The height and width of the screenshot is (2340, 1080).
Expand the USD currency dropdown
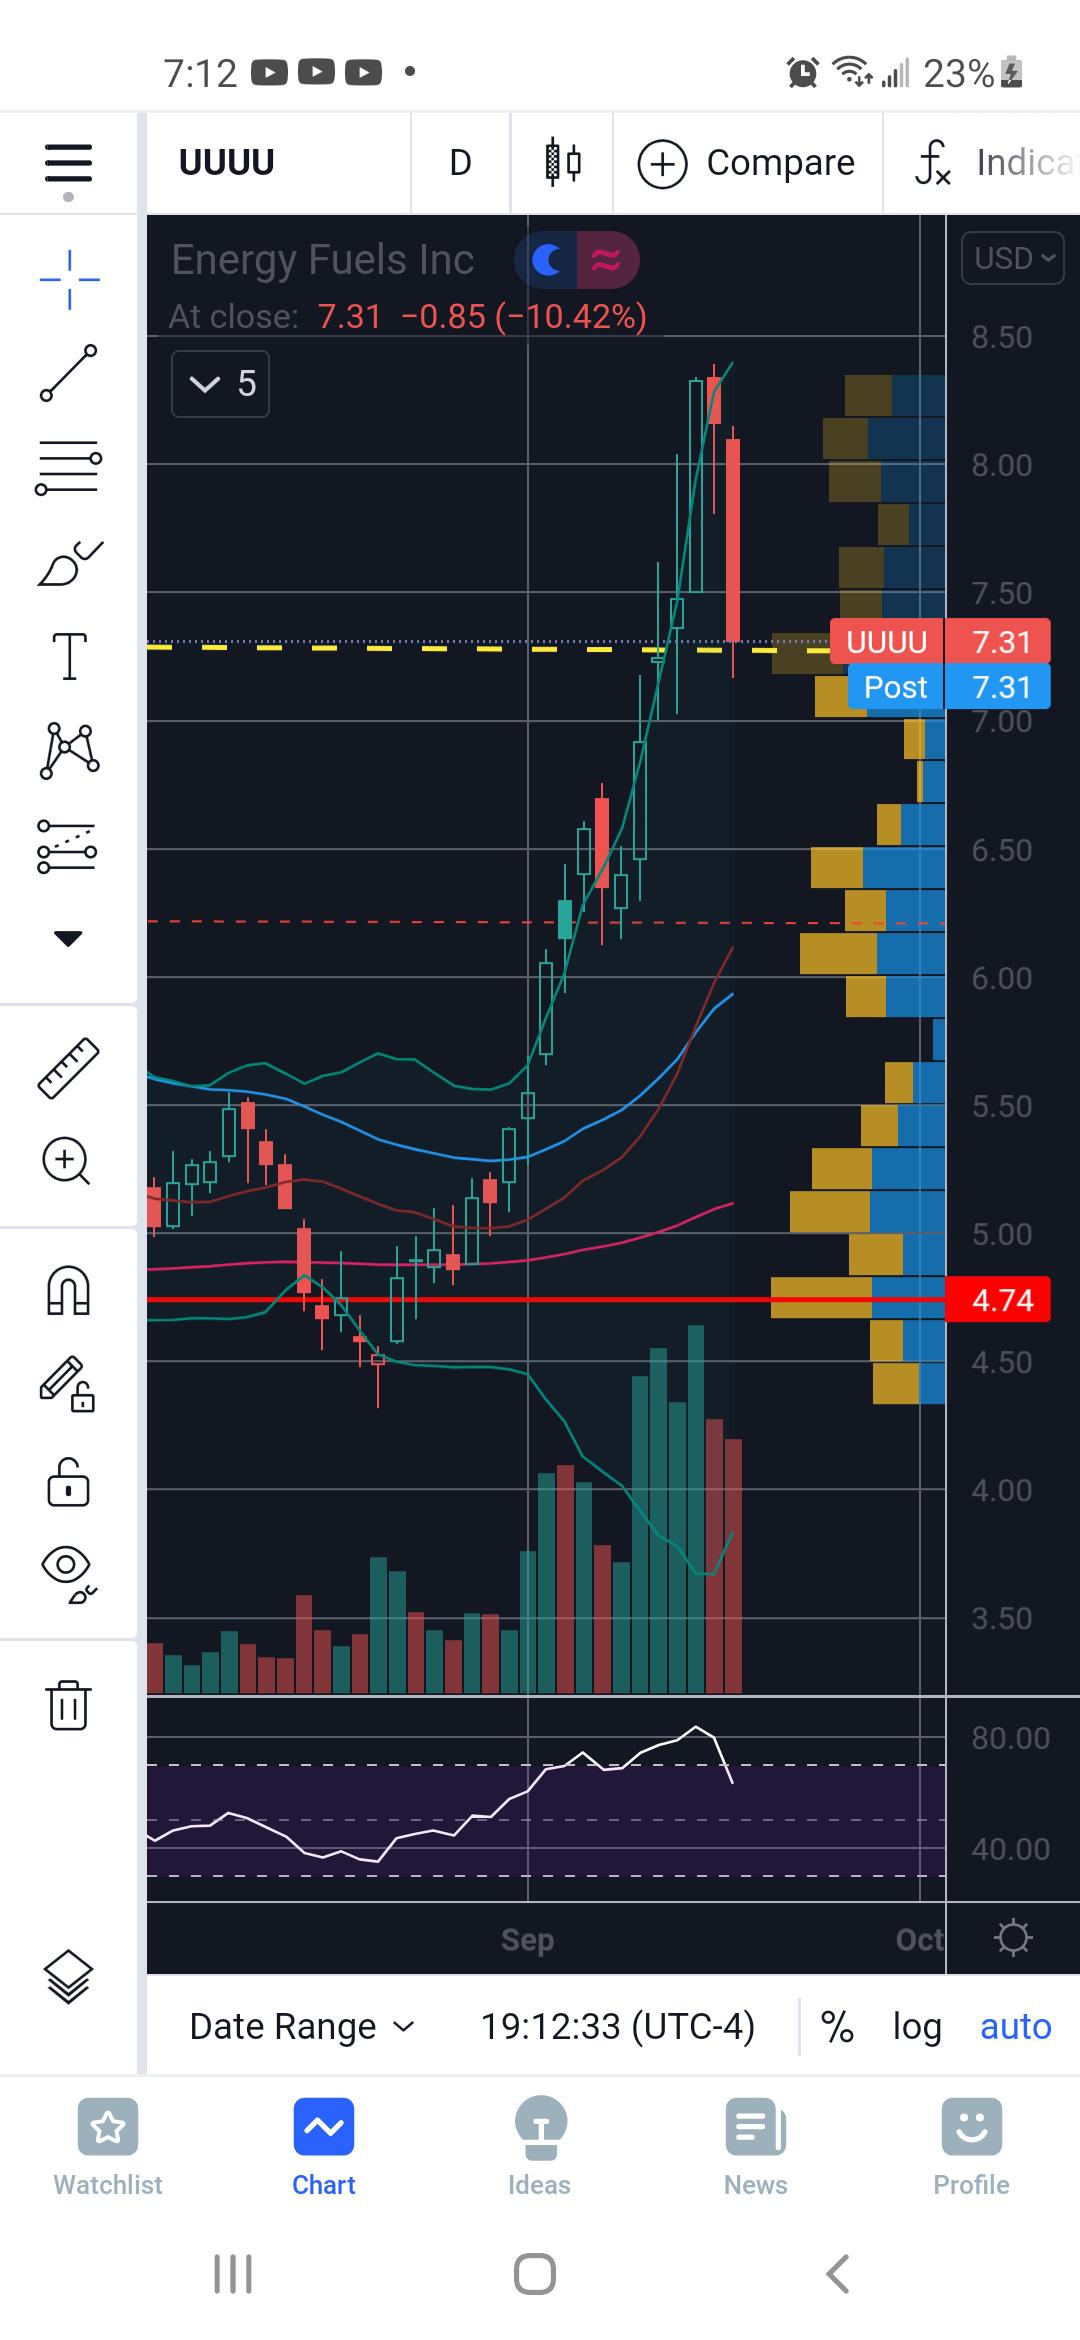pyautogui.click(x=1012, y=258)
